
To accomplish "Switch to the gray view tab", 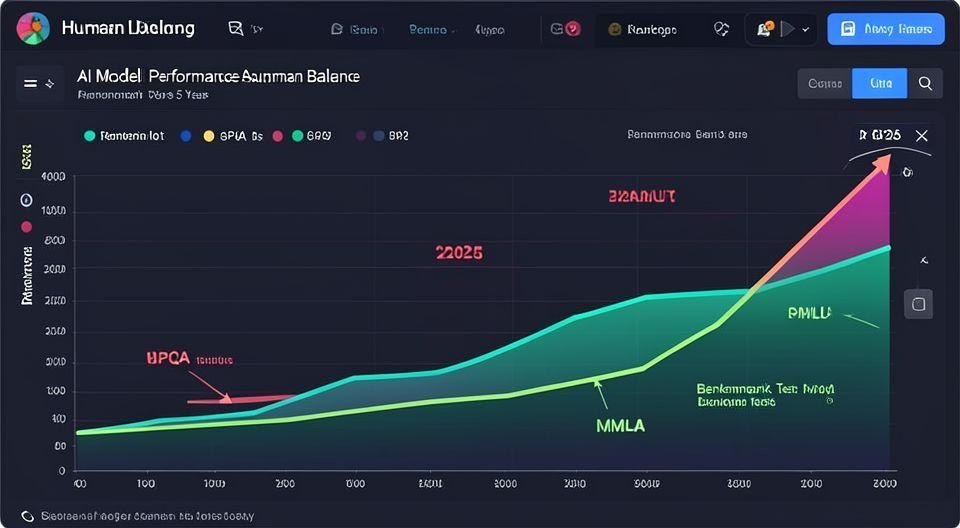I will tap(824, 83).
